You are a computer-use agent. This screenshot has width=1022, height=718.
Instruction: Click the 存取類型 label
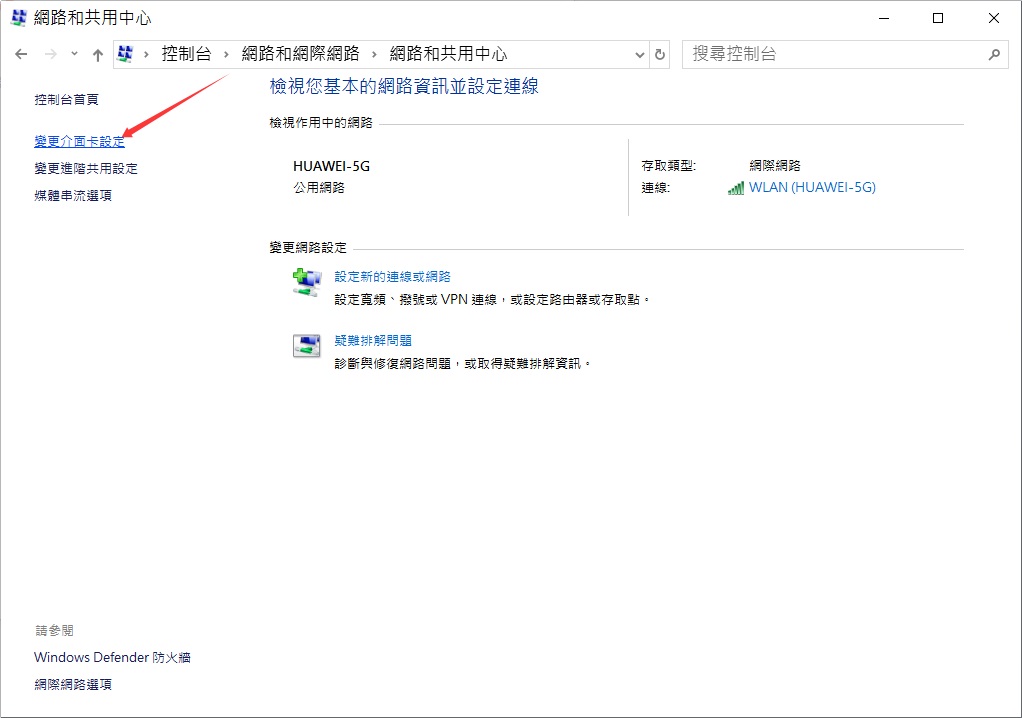point(669,166)
